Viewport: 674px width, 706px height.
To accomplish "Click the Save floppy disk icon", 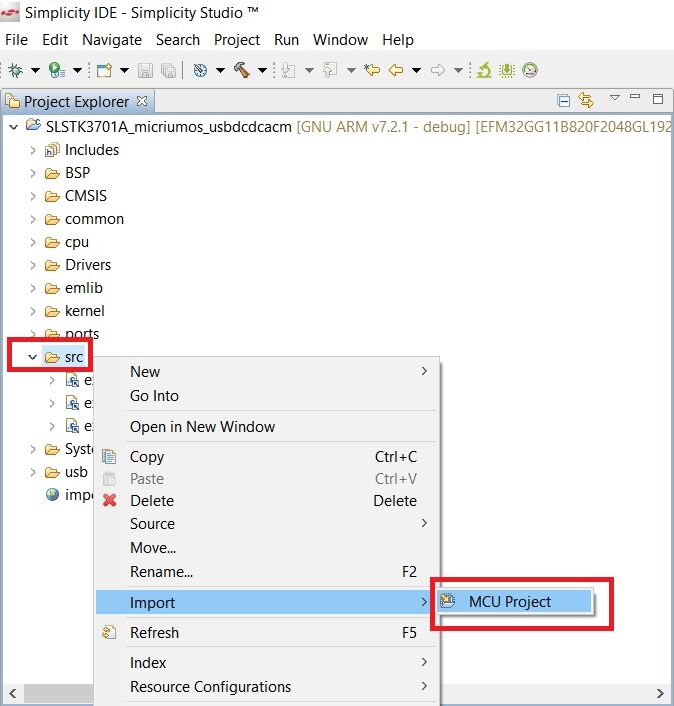I will 145,70.
